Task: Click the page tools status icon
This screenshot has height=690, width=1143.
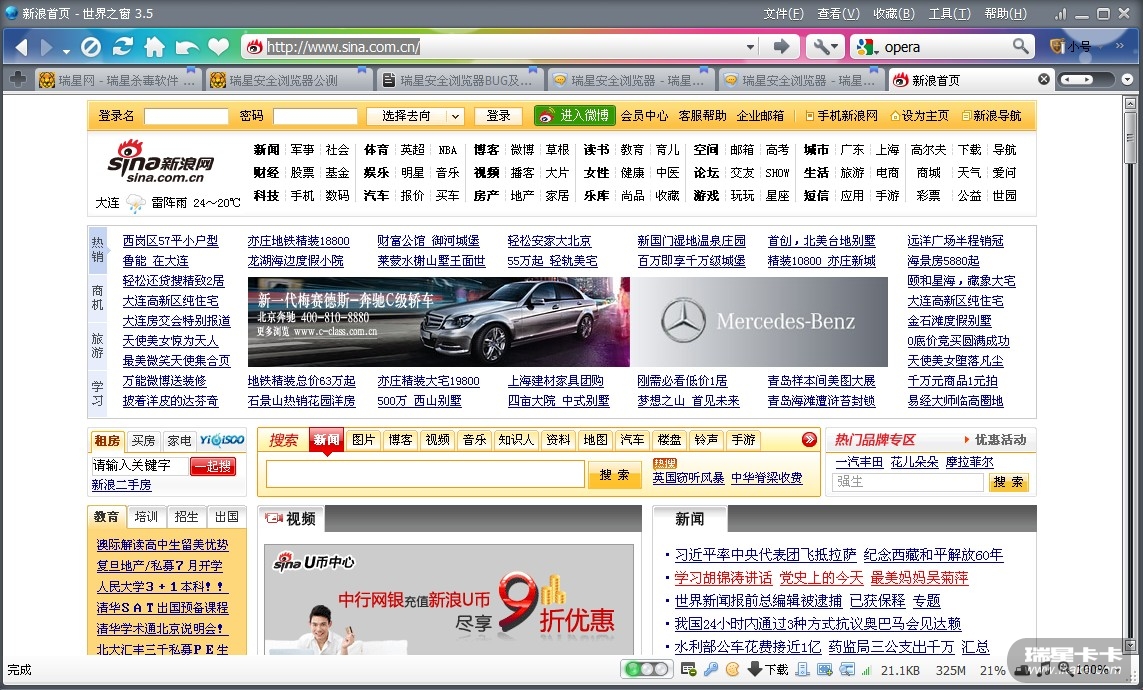Action: click(846, 670)
